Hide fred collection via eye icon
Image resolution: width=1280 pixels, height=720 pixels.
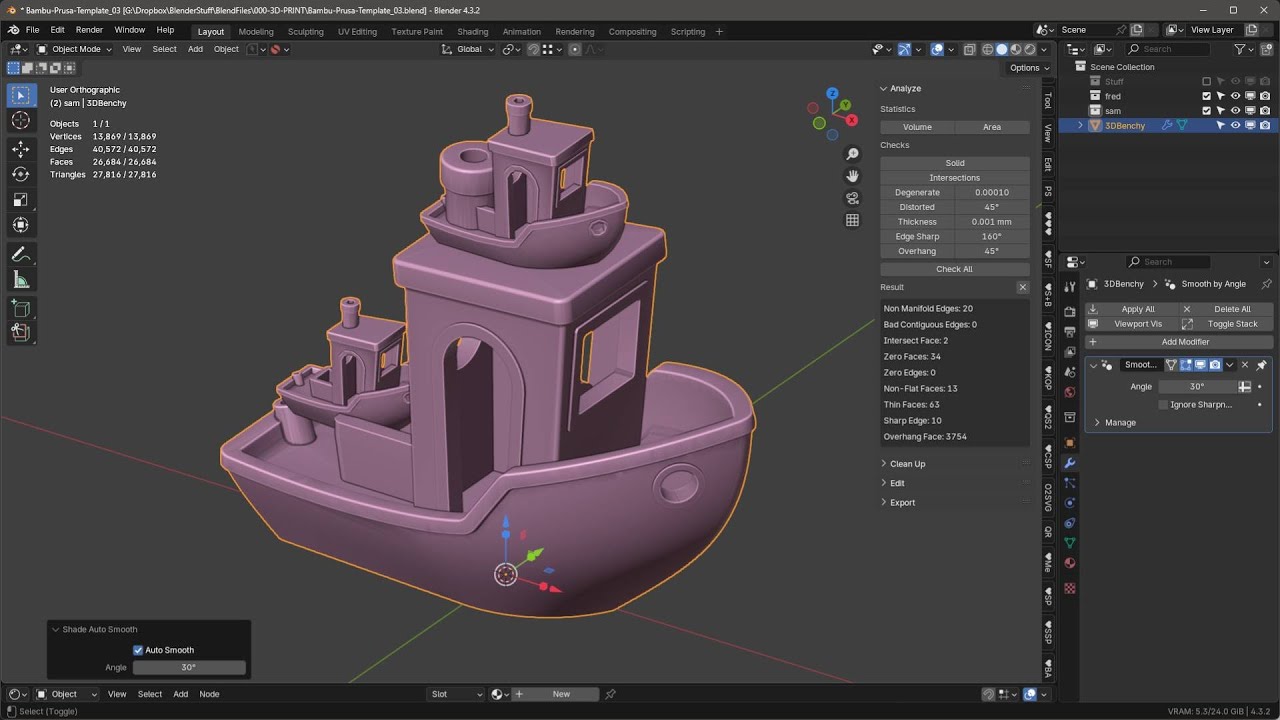coord(1235,96)
